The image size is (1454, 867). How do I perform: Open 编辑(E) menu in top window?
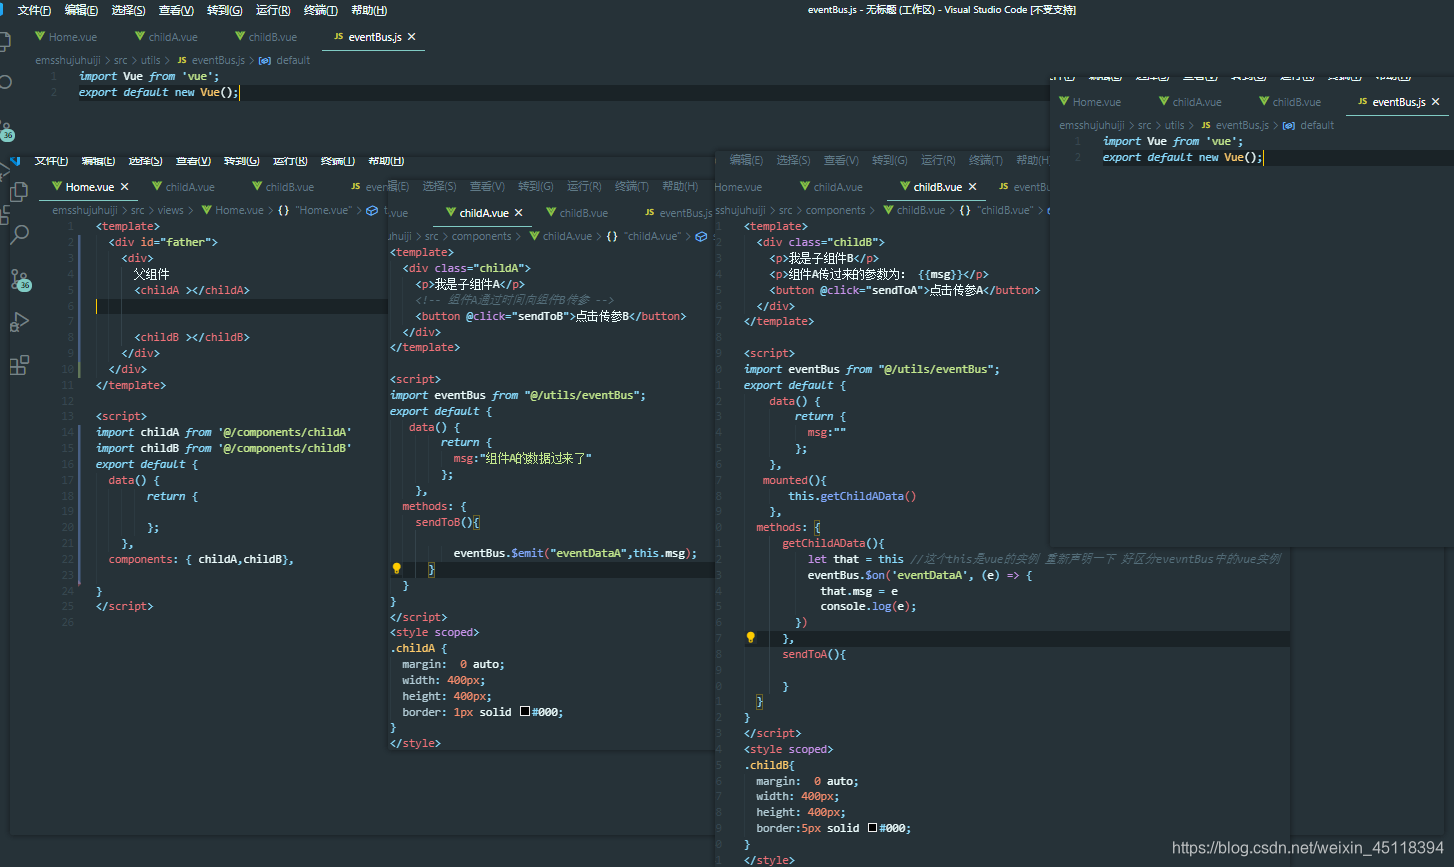pos(81,10)
